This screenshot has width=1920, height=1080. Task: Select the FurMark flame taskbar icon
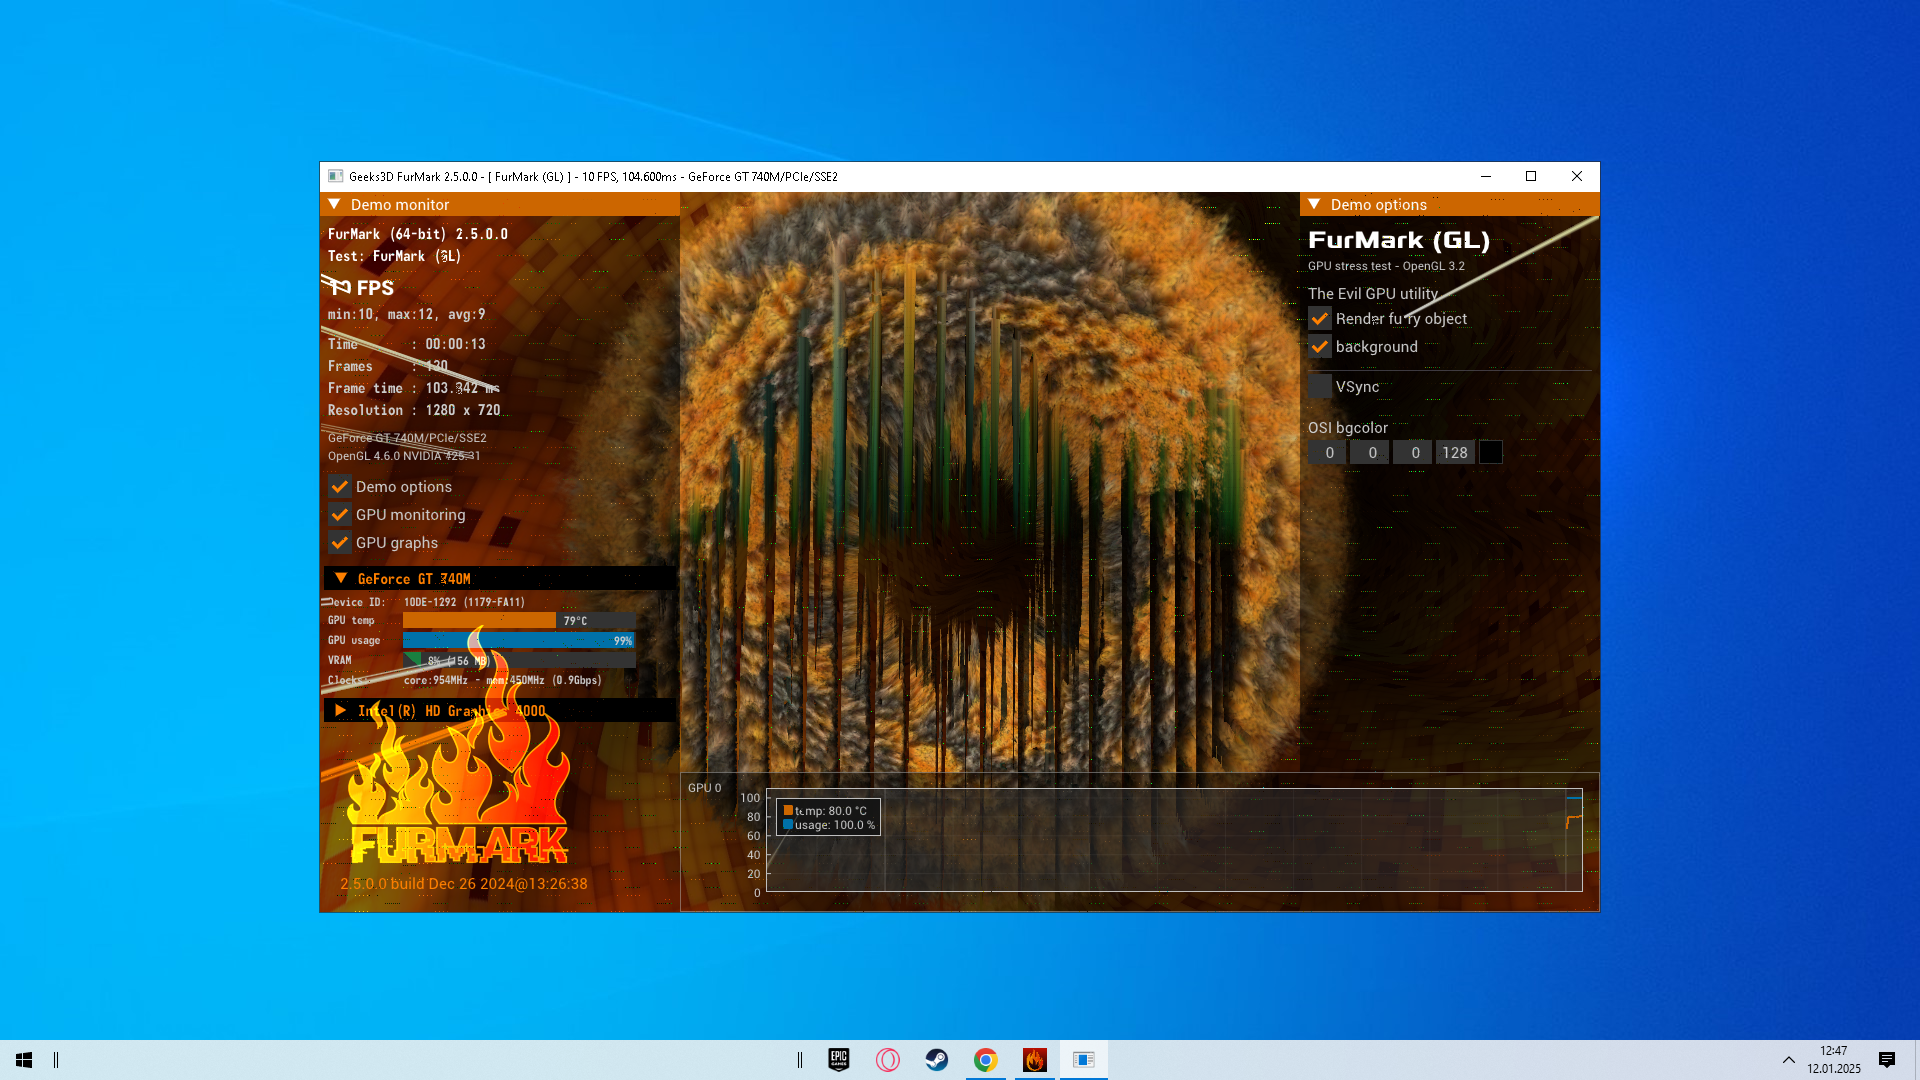(x=1034, y=1059)
